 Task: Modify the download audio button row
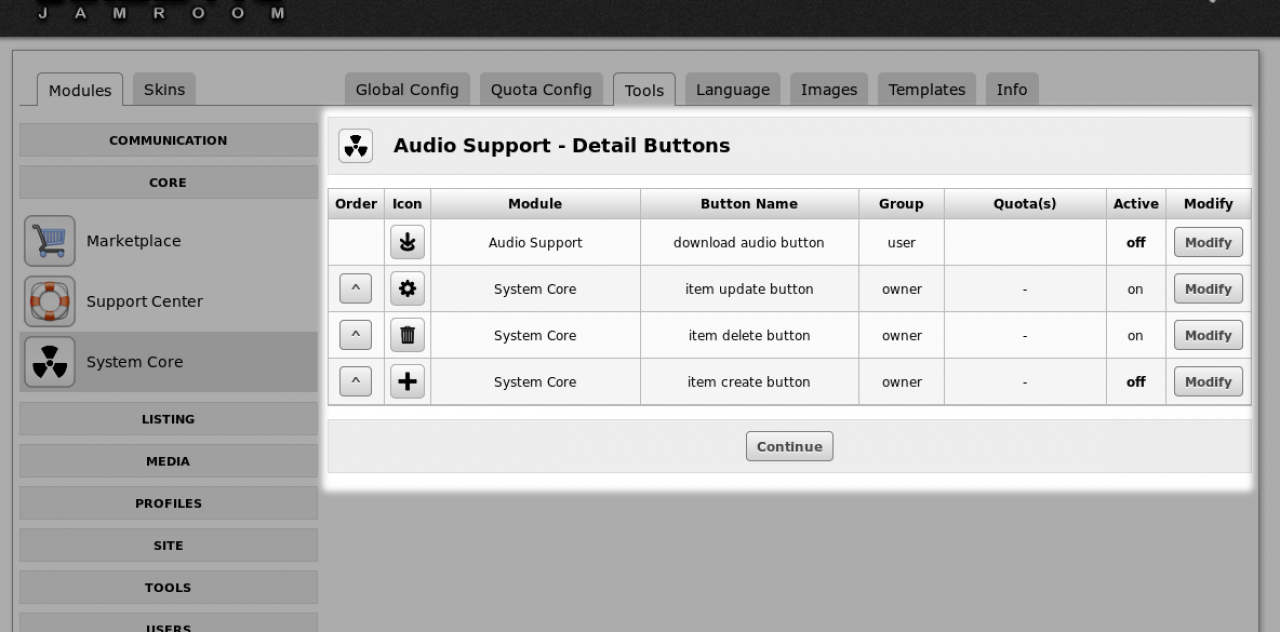pos(1208,242)
